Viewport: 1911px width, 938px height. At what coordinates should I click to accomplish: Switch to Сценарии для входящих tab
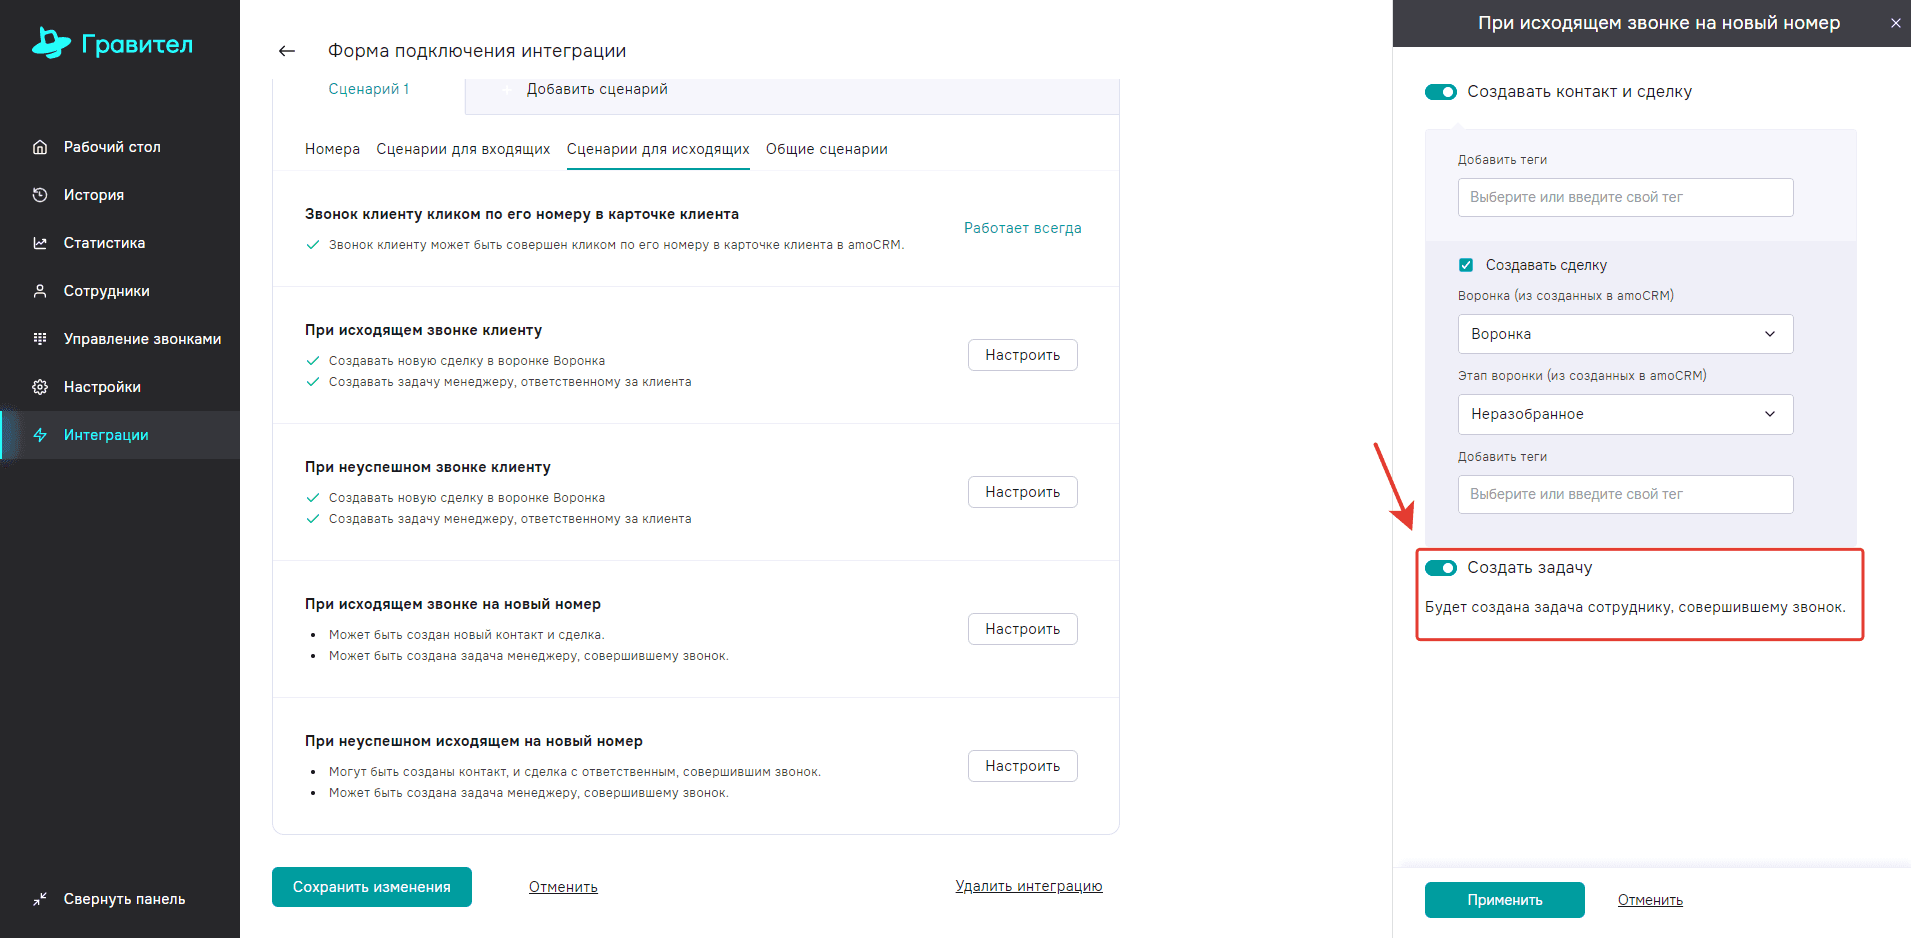463,149
